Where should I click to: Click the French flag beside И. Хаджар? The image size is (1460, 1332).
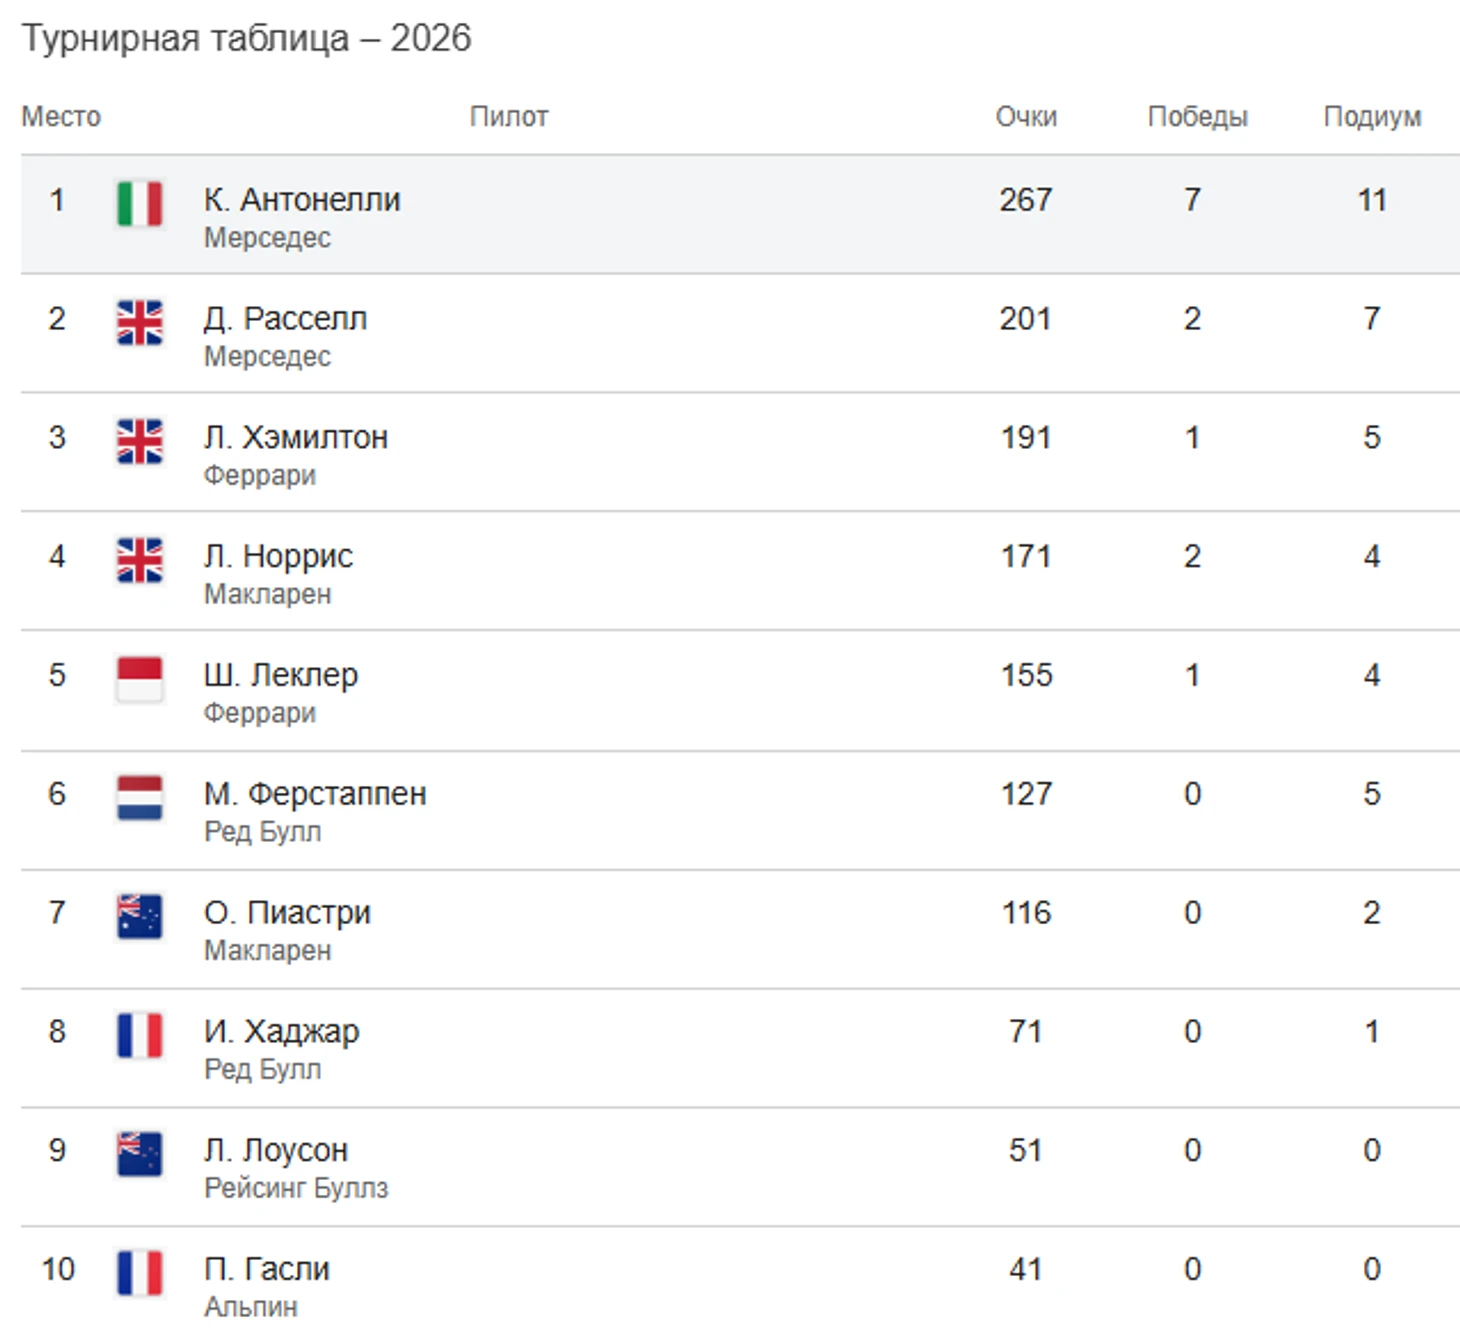click(139, 1035)
